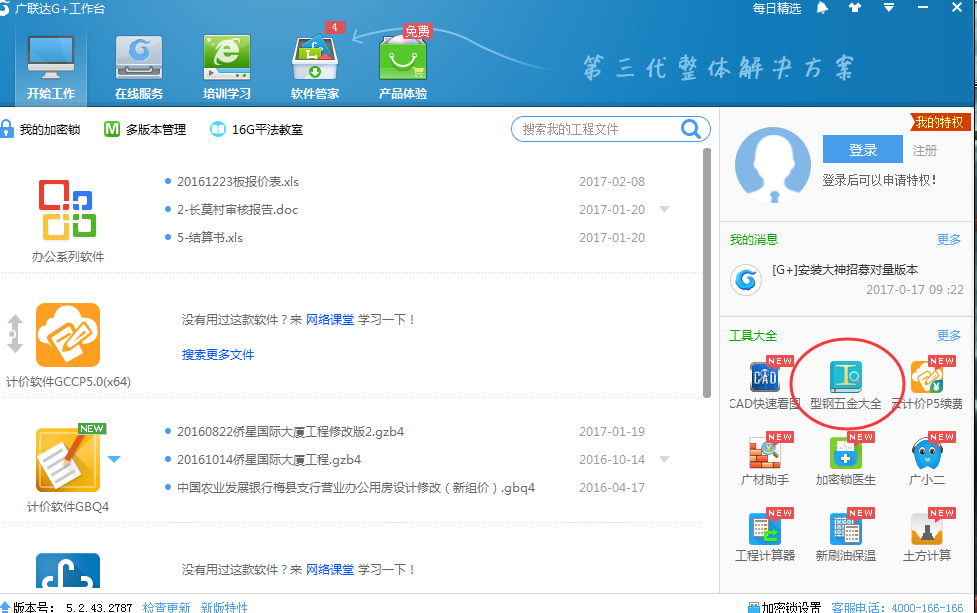The height and width of the screenshot is (613, 977).
Task: Click 网络课堂 link in GCCP5.0 row
Action: [x=330, y=320]
